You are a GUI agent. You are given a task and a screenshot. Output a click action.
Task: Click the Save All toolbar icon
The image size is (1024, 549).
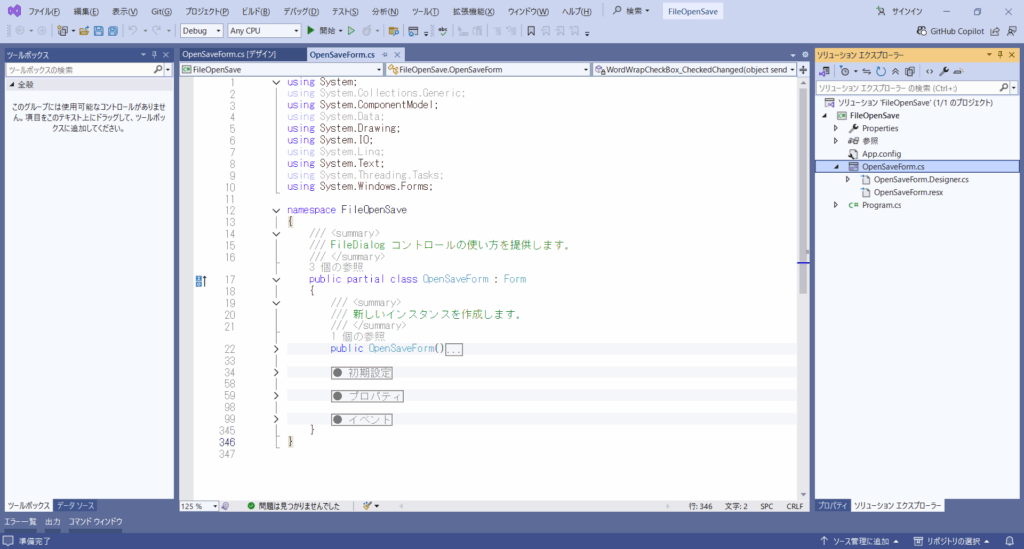coord(115,31)
